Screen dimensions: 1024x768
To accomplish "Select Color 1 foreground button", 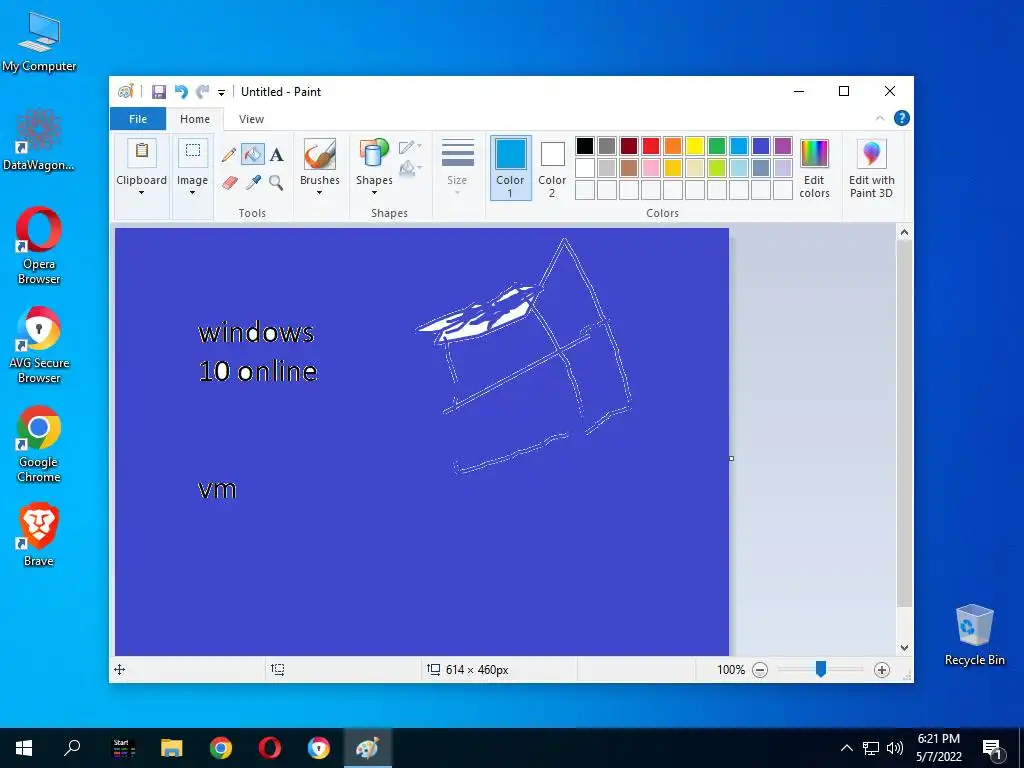I will coord(510,168).
